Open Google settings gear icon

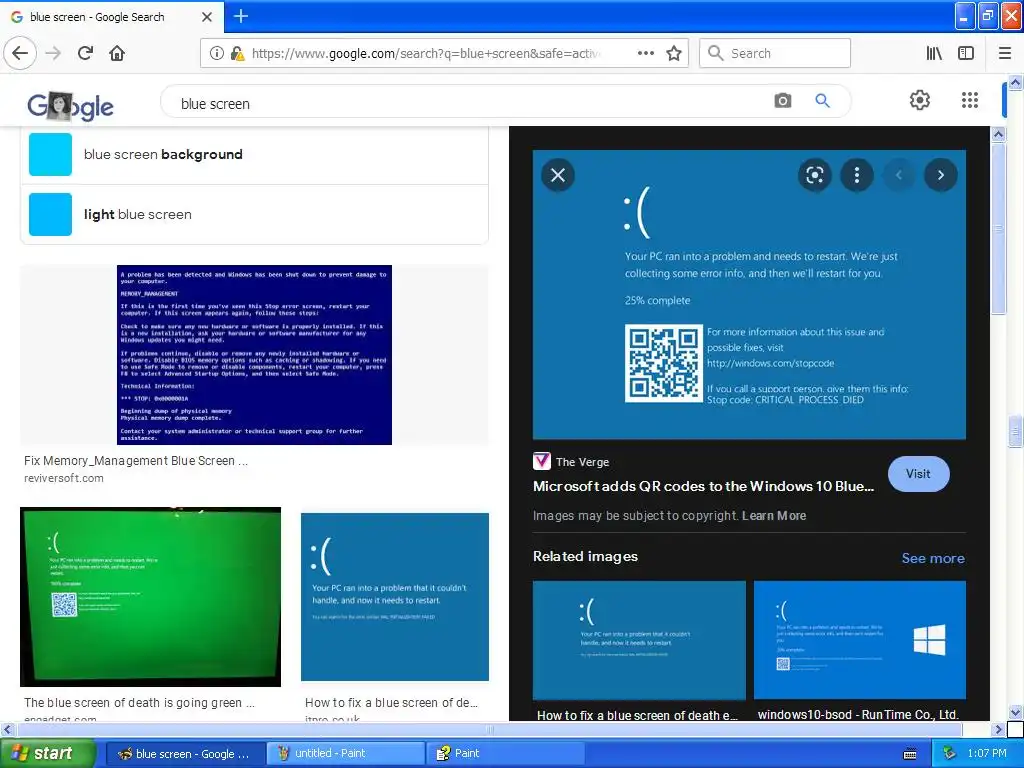tap(920, 100)
